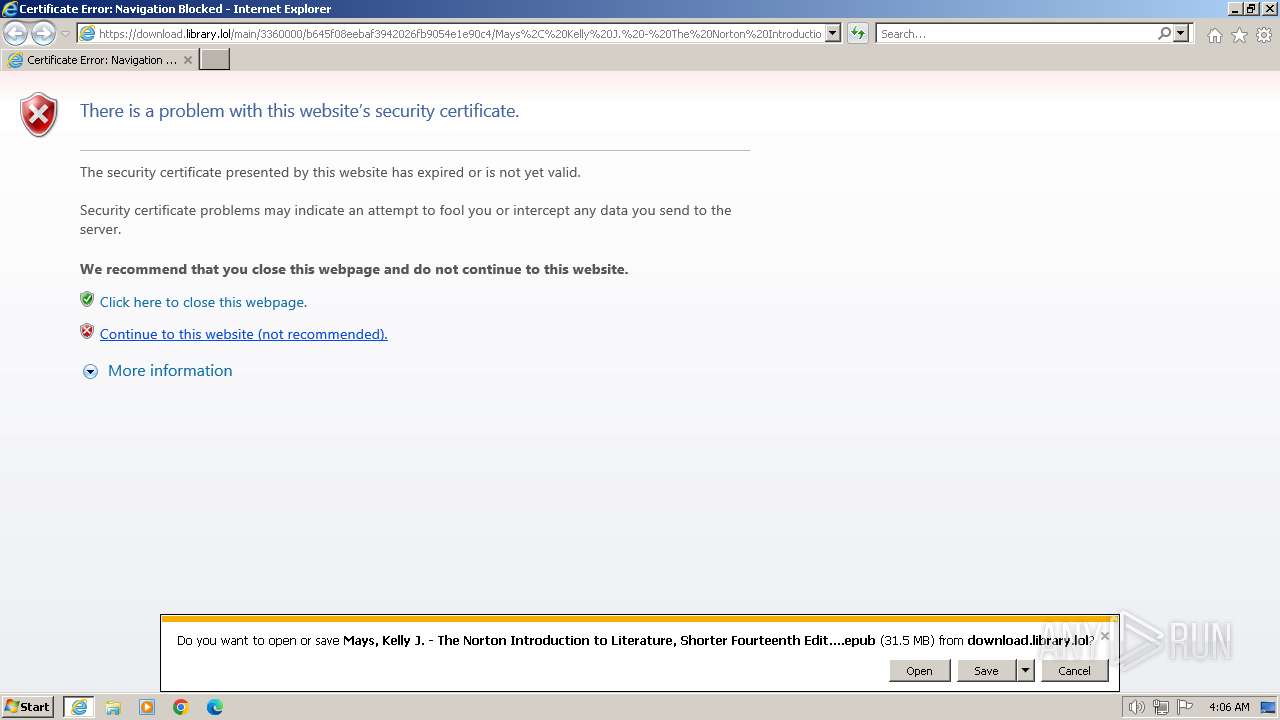Launch Google Chrome from taskbar

tap(181, 707)
